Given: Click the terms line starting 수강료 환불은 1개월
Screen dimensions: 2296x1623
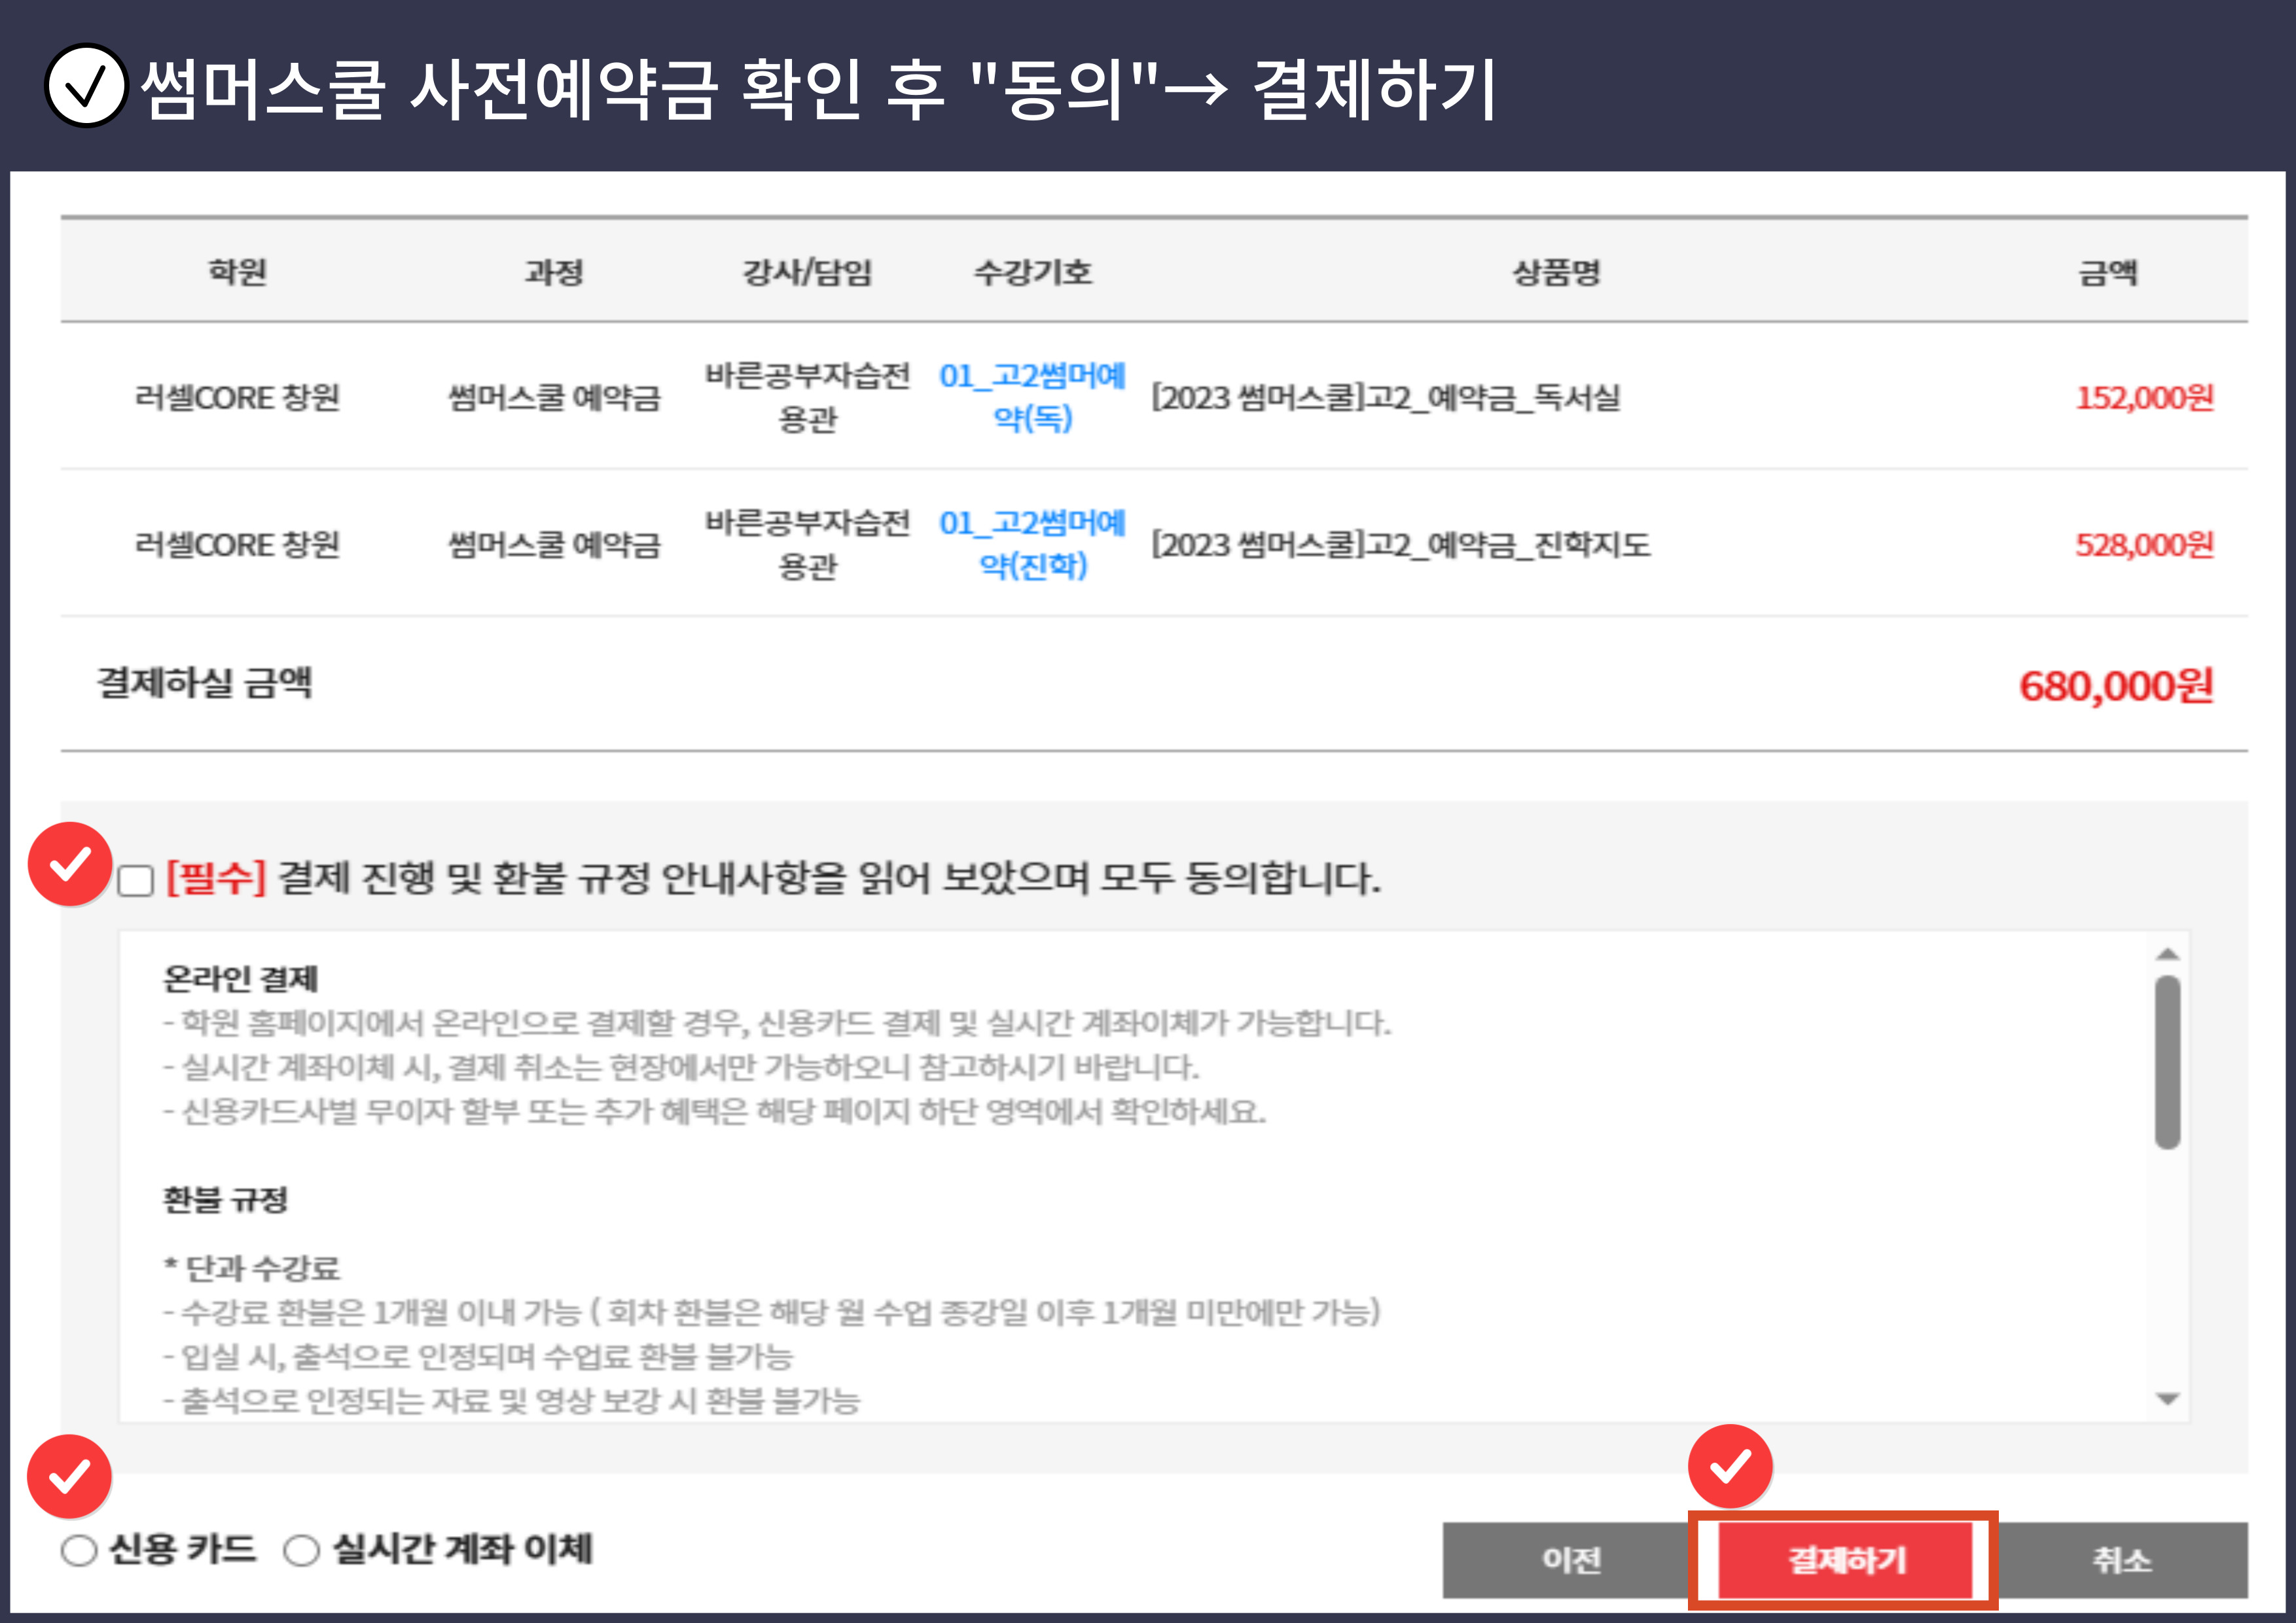Looking at the screenshot, I should pyautogui.click(x=771, y=1312).
